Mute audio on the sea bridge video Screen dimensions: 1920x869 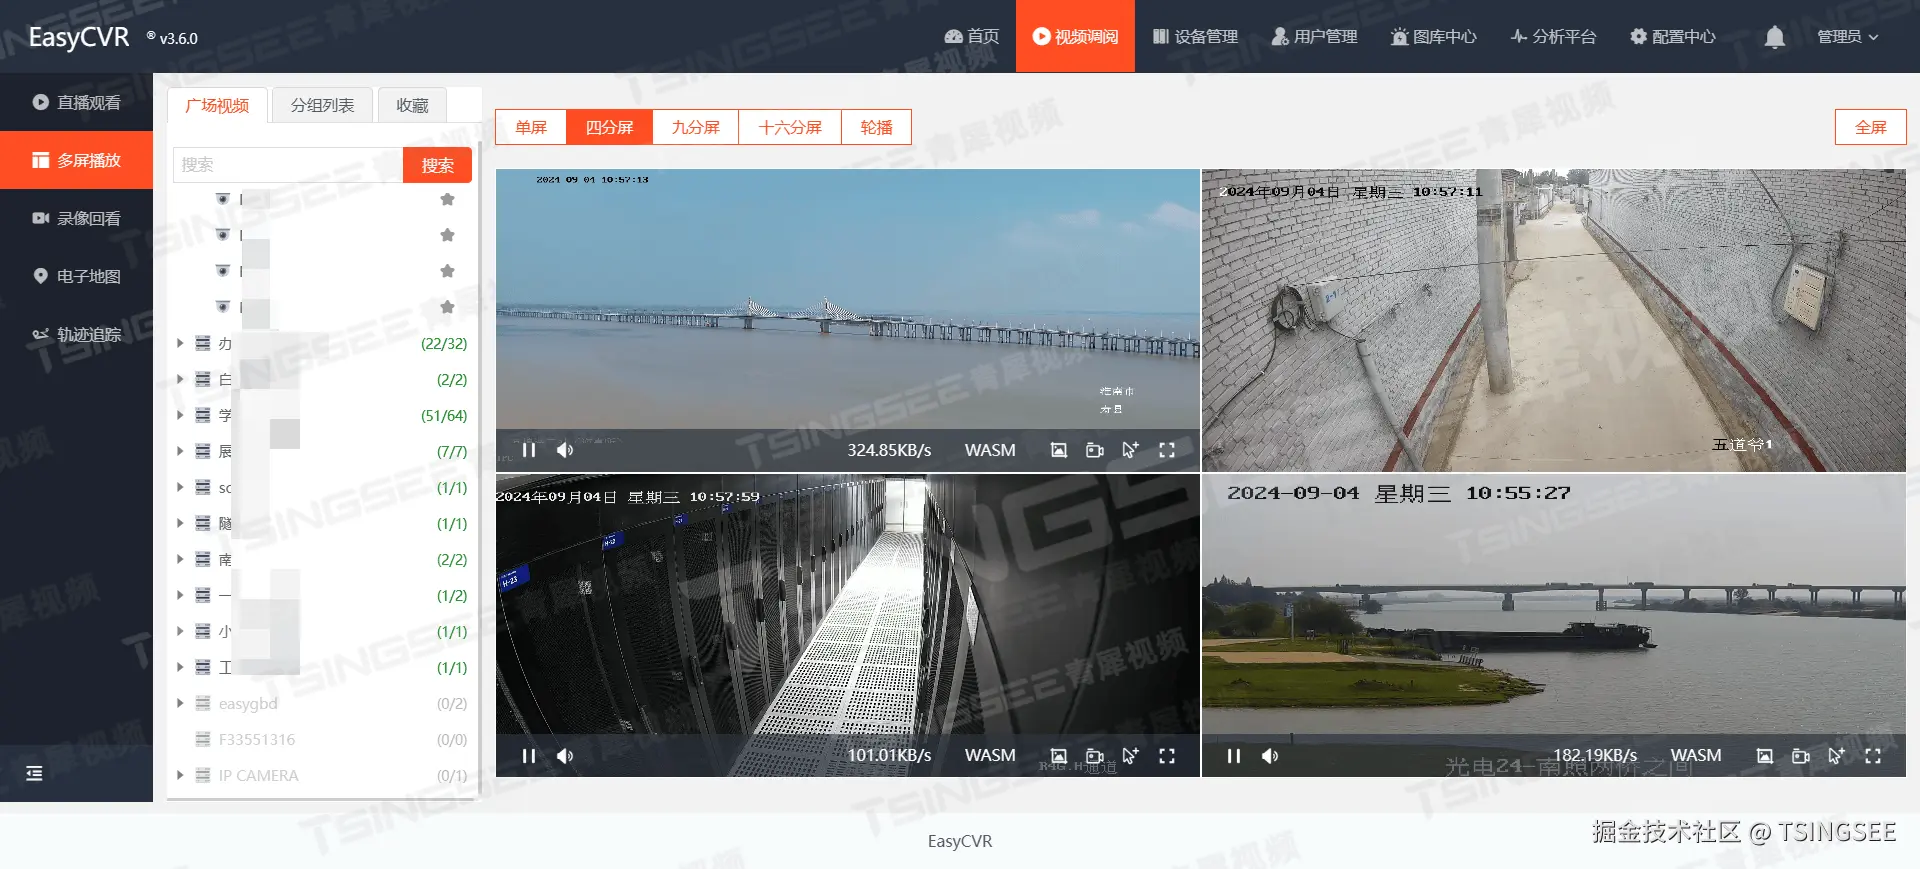(565, 450)
